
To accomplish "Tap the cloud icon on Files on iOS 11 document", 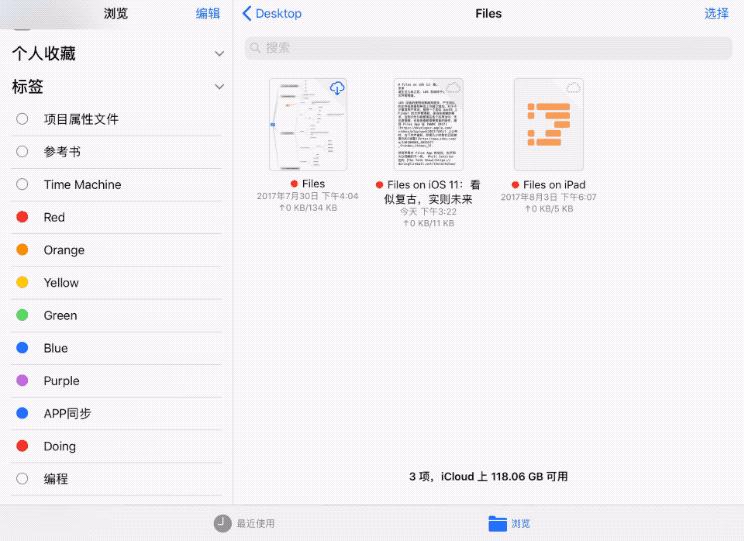I will click(x=454, y=87).
